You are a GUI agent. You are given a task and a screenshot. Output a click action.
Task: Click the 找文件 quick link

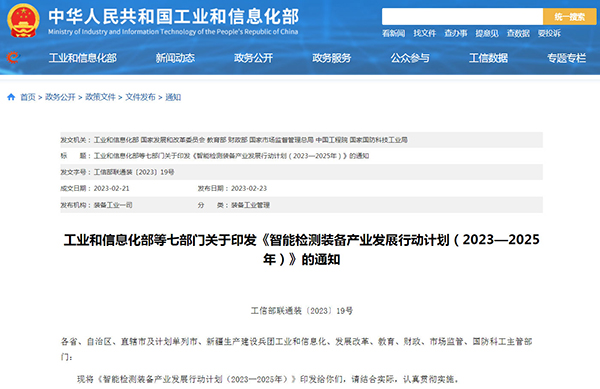(x=424, y=33)
